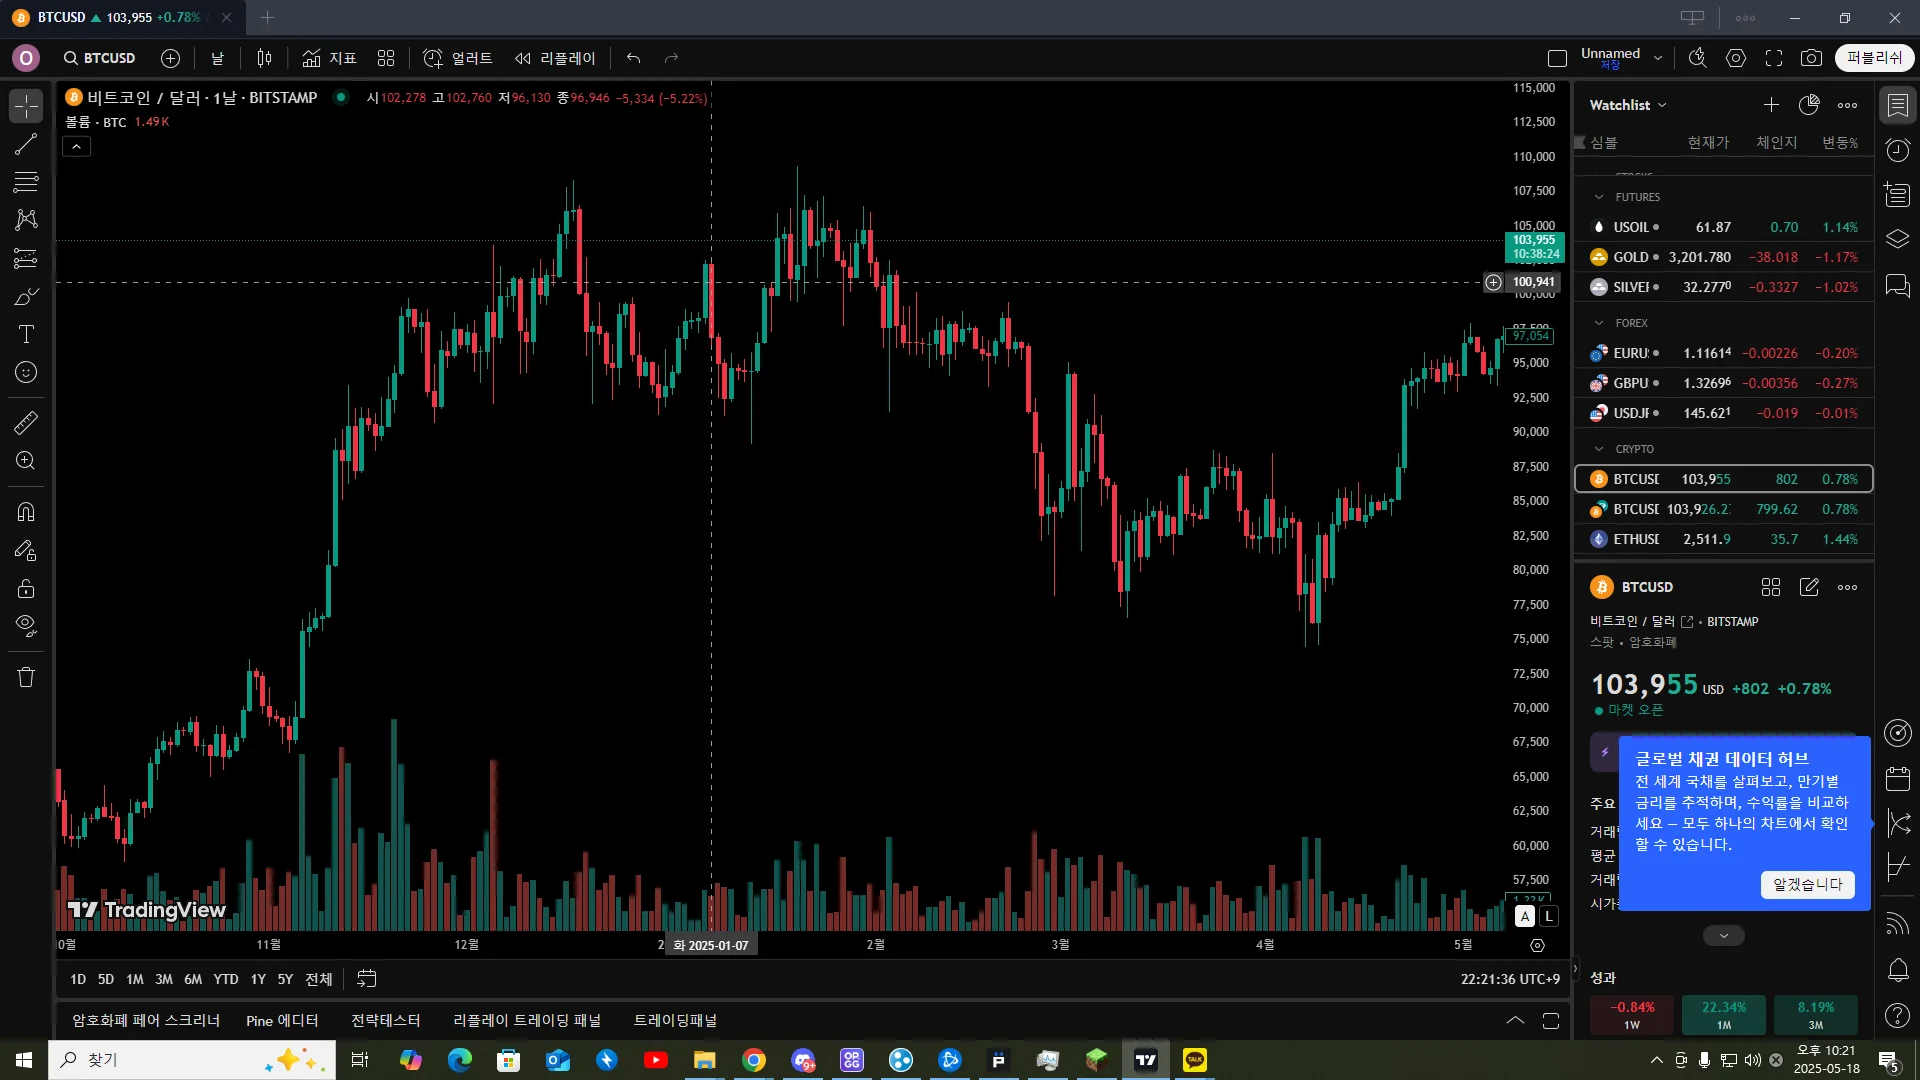Open the alerts clock panel icon
The height and width of the screenshot is (1080, 1920).
tap(1897, 150)
